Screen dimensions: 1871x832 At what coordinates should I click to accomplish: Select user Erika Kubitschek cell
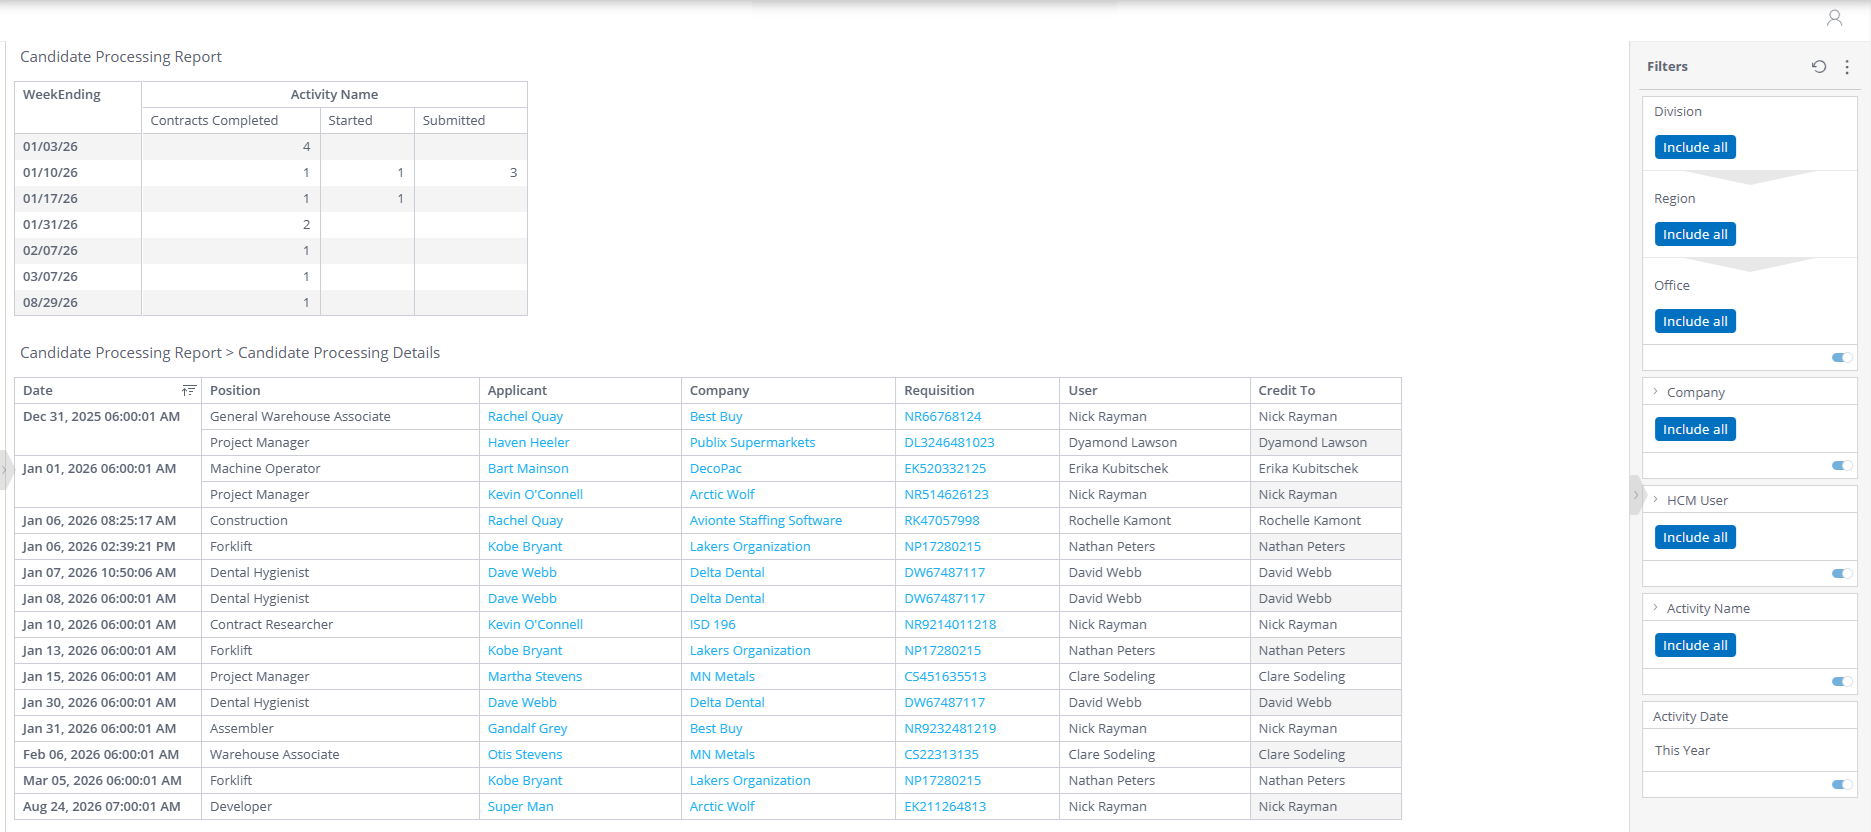click(1154, 468)
